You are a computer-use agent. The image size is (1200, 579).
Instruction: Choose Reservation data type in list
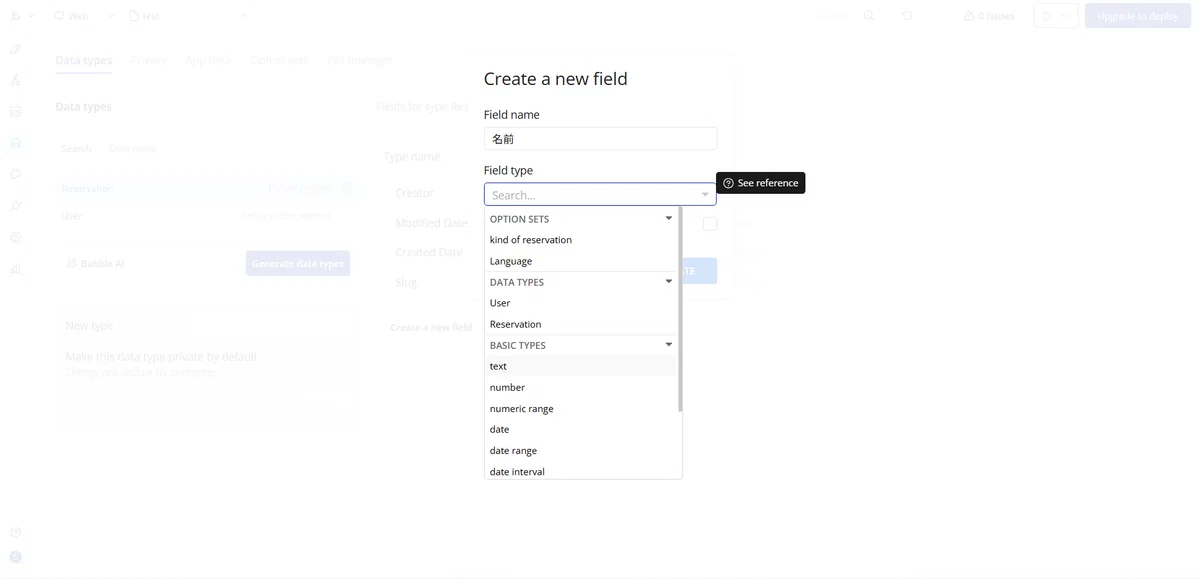point(582,324)
